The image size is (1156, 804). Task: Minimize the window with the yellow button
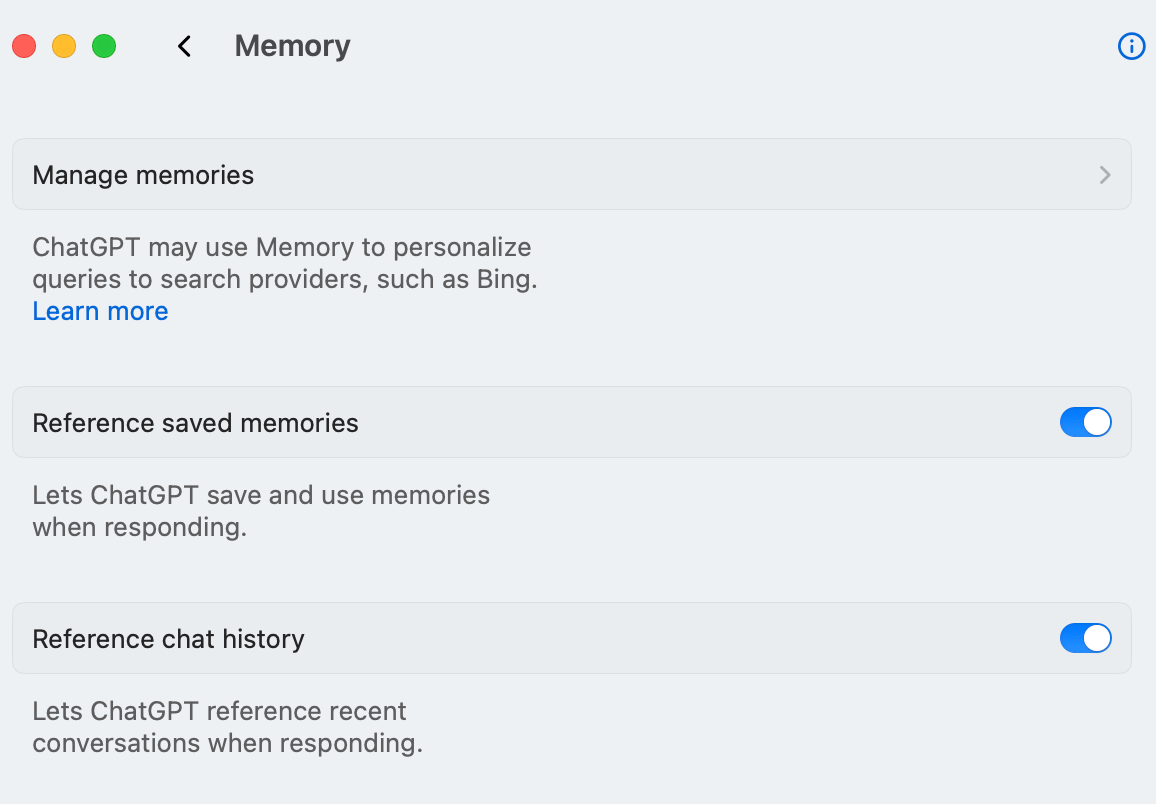64,46
